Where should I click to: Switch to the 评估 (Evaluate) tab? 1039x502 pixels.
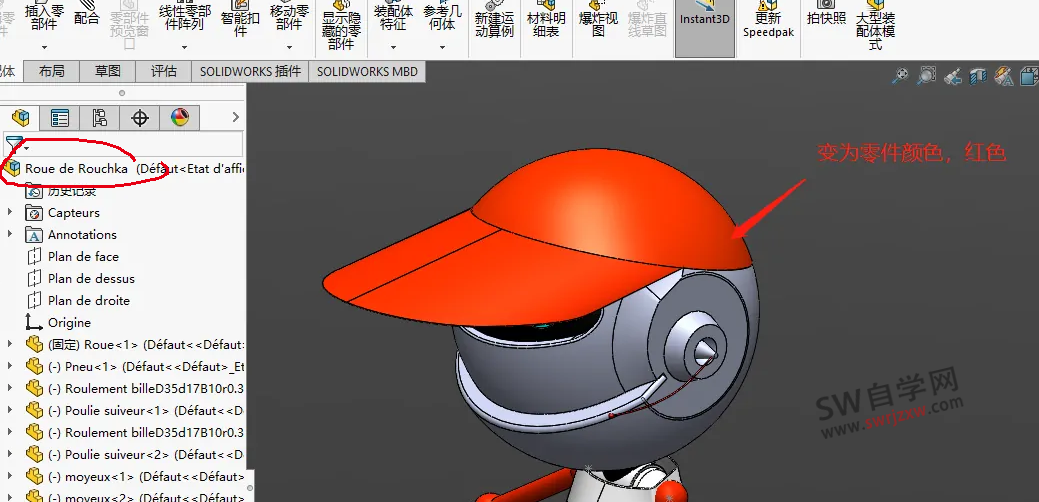[x=163, y=72]
